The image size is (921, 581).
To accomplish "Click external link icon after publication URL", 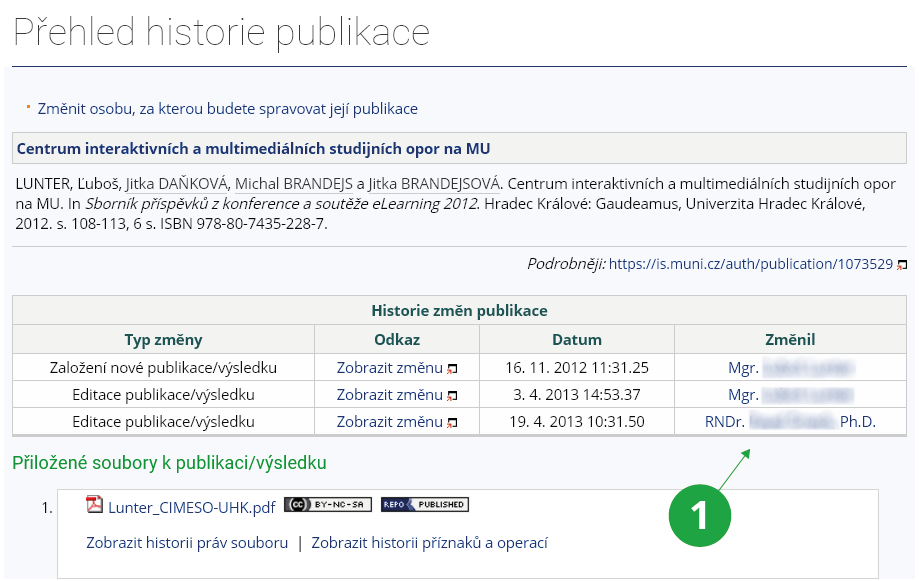I will point(902,265).
